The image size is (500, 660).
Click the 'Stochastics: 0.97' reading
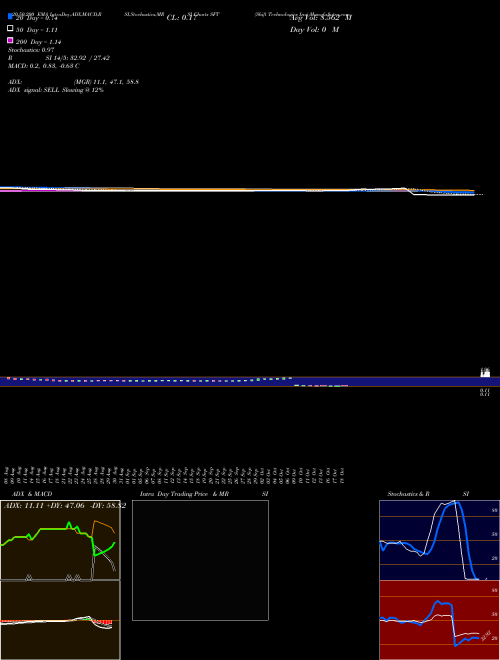(x=31, y=50)
